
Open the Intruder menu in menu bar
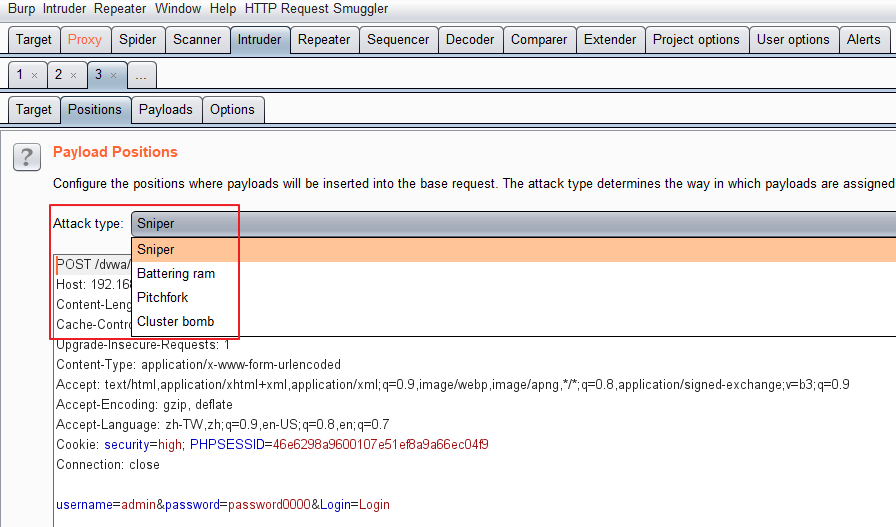(x=64, y=9)
